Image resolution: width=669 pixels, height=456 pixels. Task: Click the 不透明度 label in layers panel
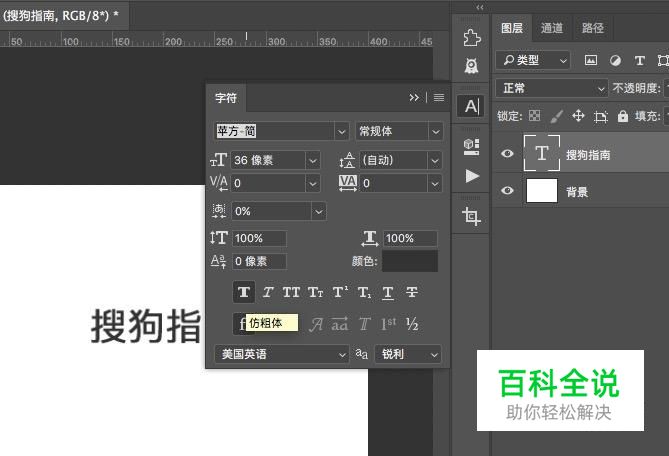pyautogui.click(x=636, y=88)
